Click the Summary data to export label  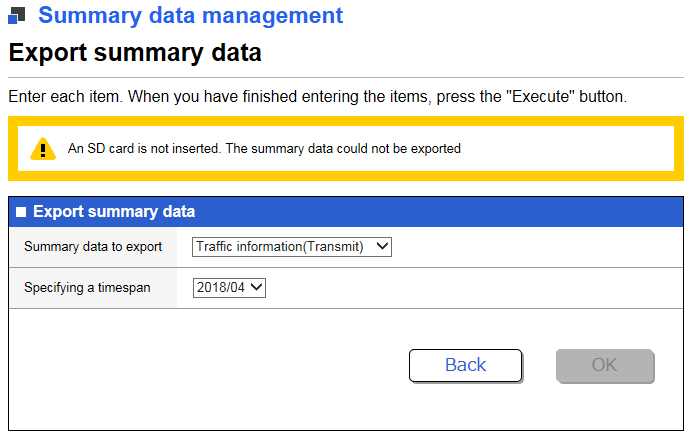[x=93, y=247]
